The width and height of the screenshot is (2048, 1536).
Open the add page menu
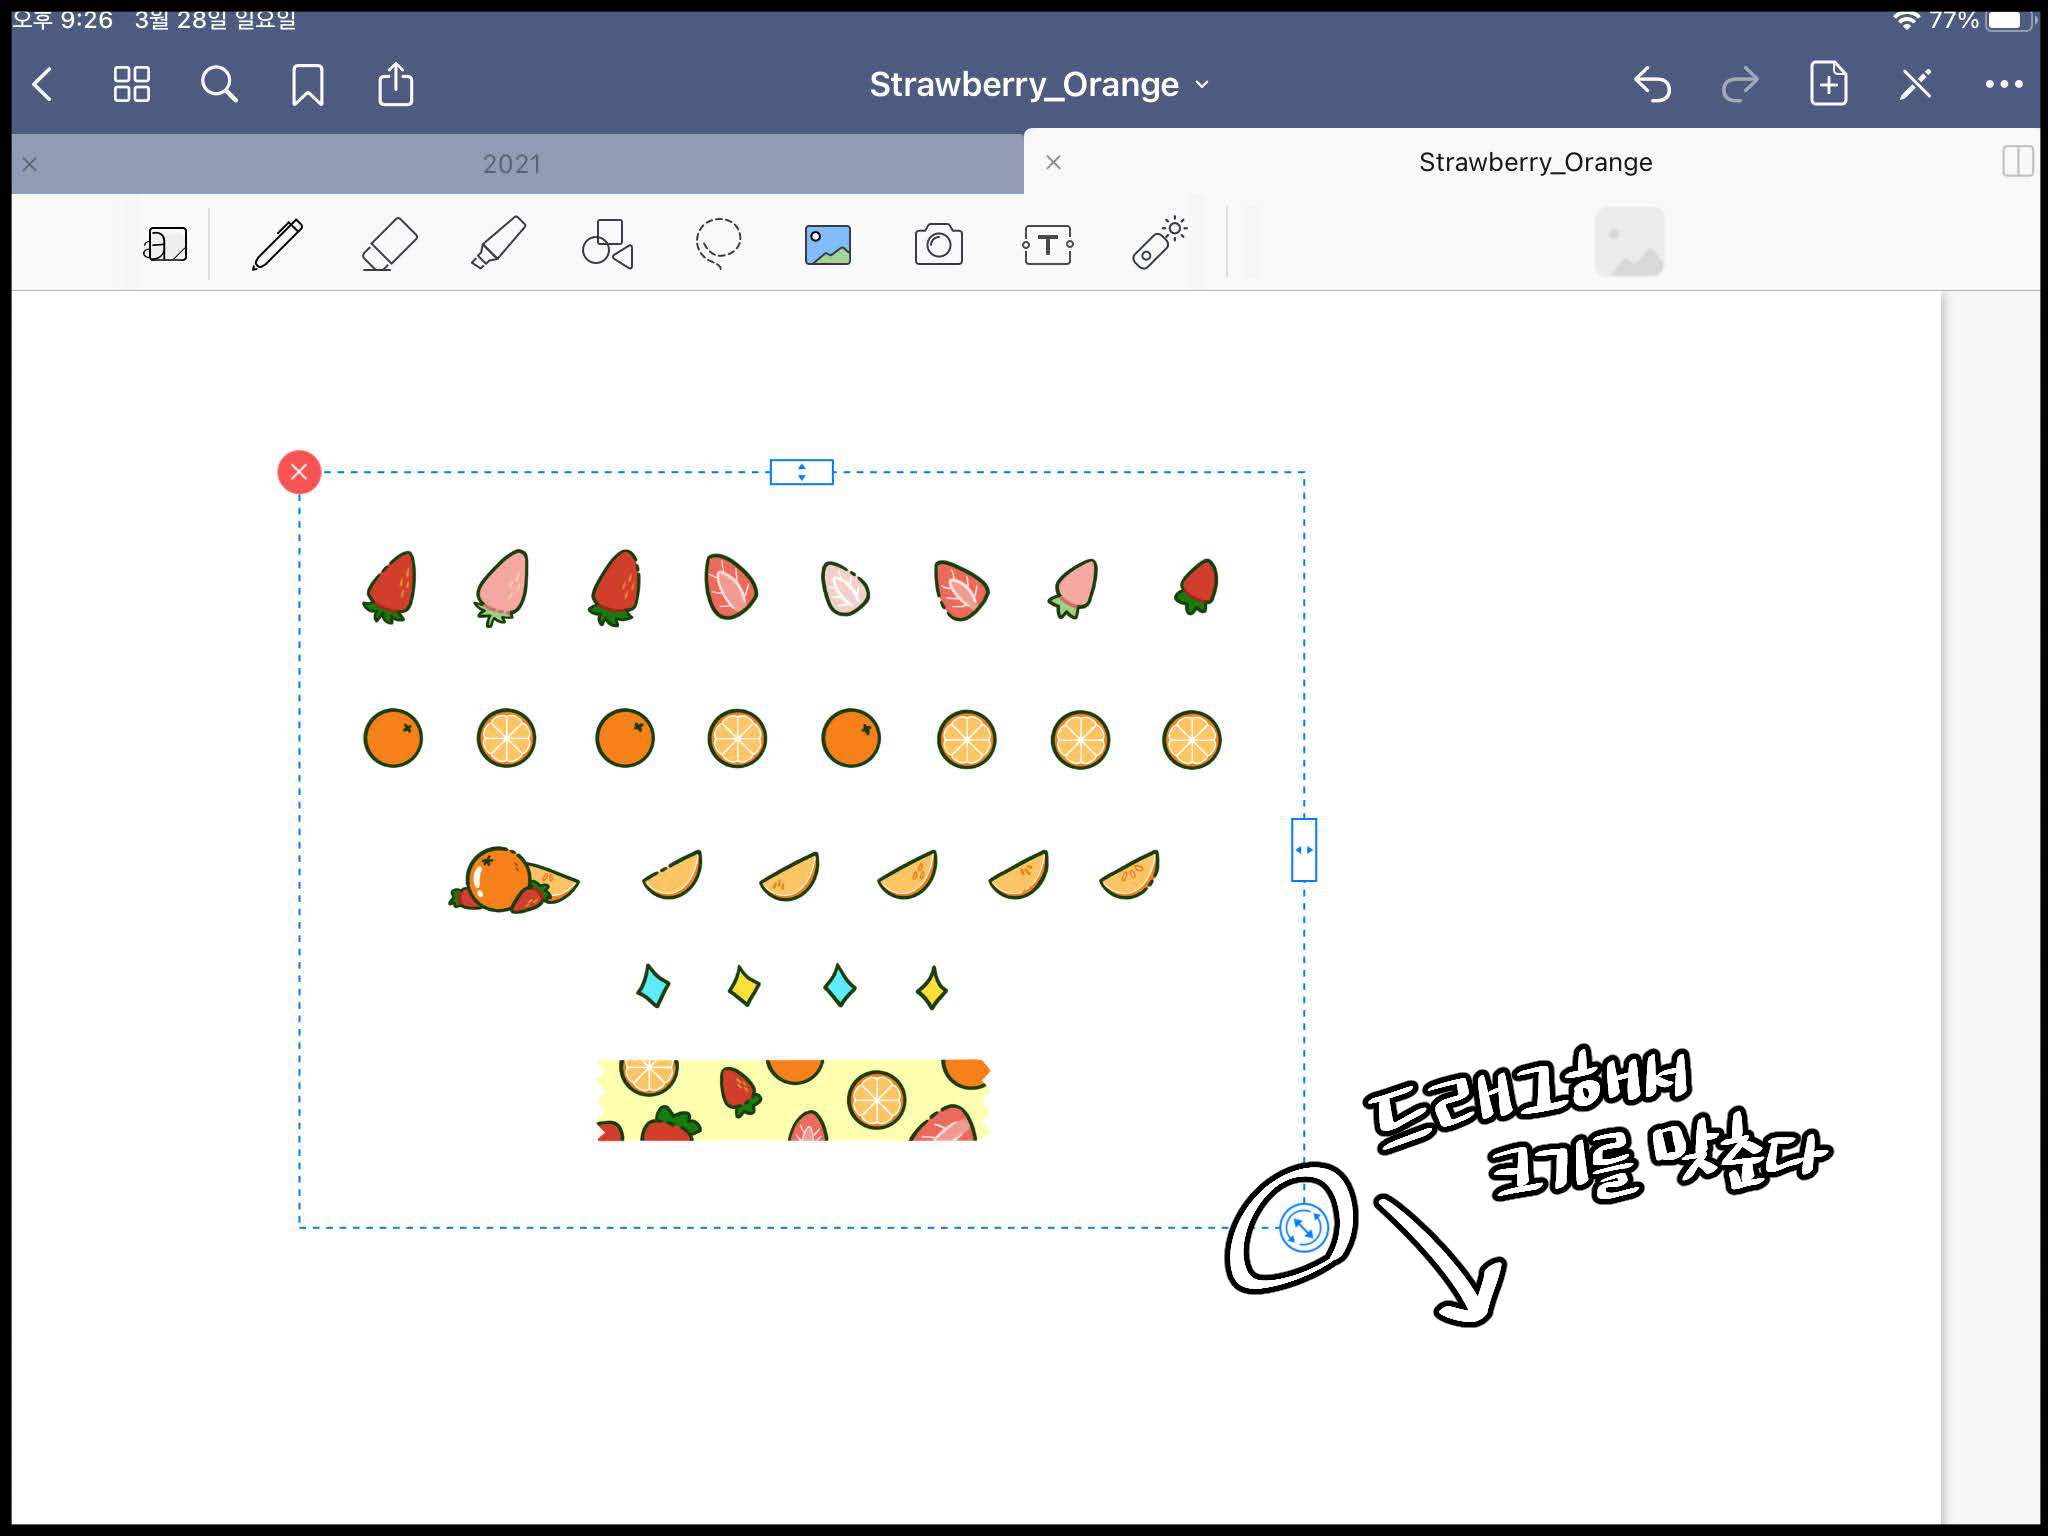(x=1828, y=84)
